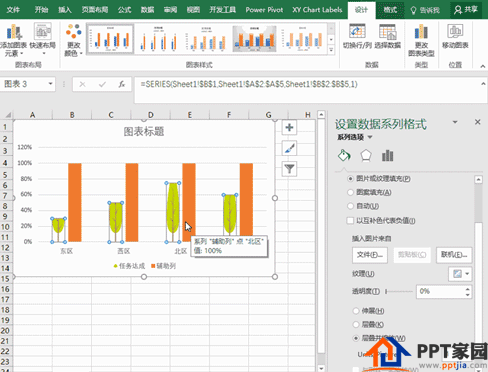Decrease transparency with the spinner down arrow

pyautogui.click(x=468, y=295)
